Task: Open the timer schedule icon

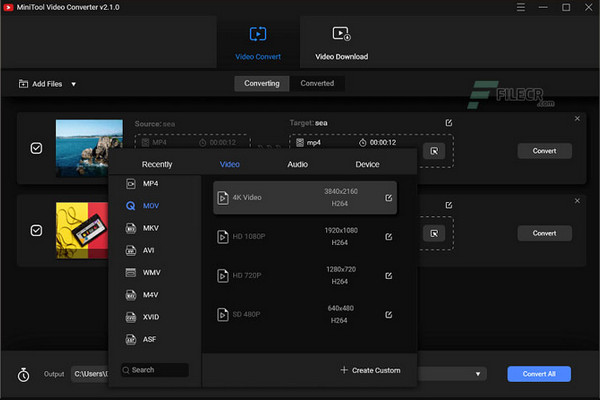Action: (23, 374)
